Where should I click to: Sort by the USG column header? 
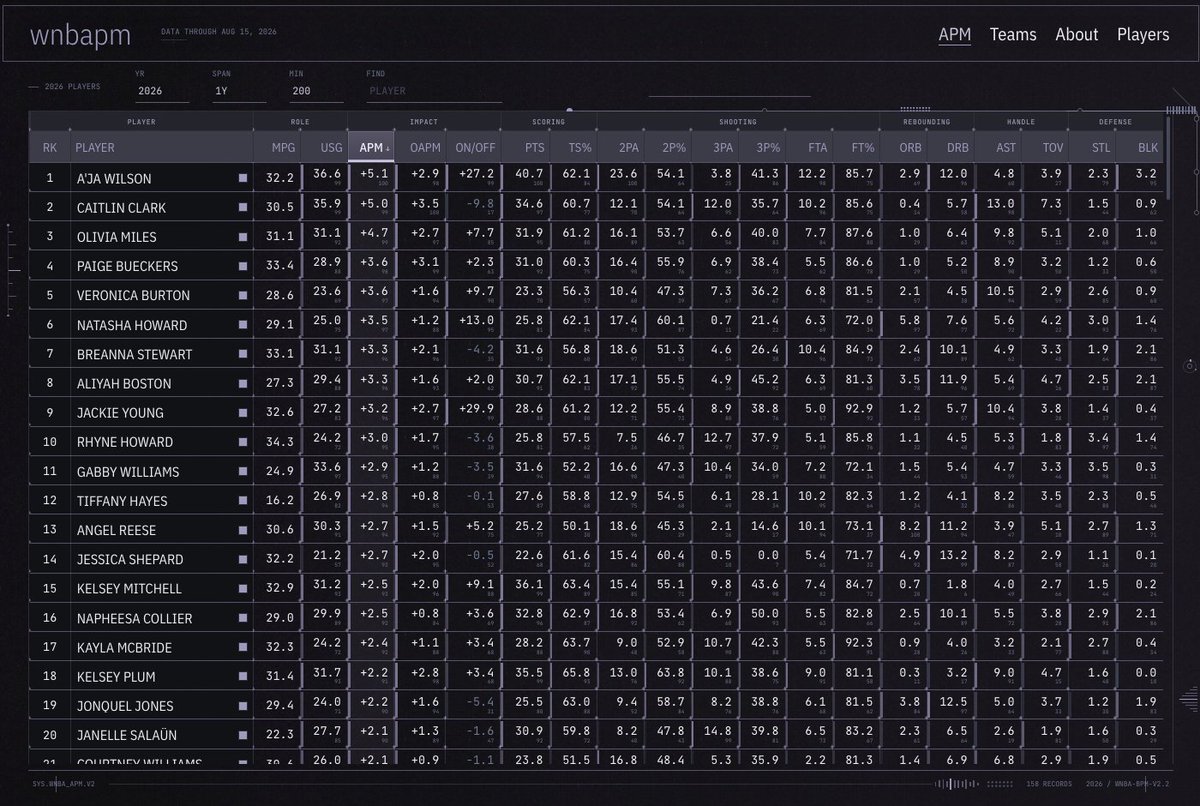pos(323,147)
